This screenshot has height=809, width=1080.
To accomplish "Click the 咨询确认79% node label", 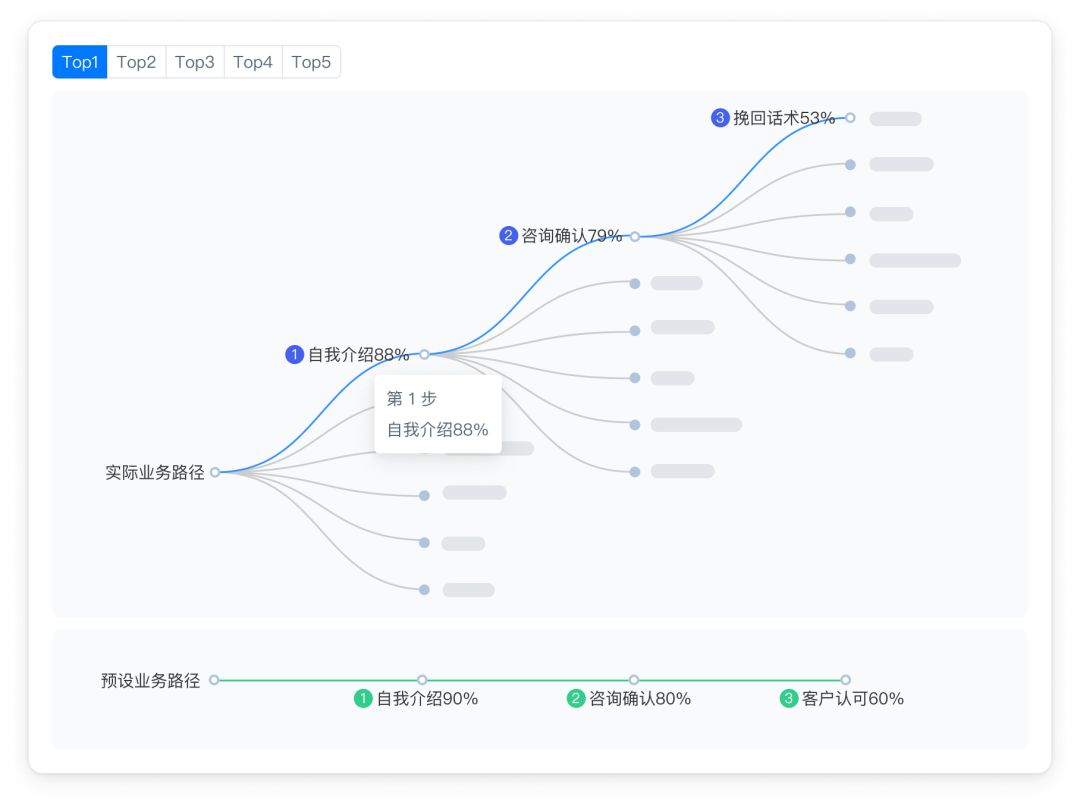I will point(572,235).
